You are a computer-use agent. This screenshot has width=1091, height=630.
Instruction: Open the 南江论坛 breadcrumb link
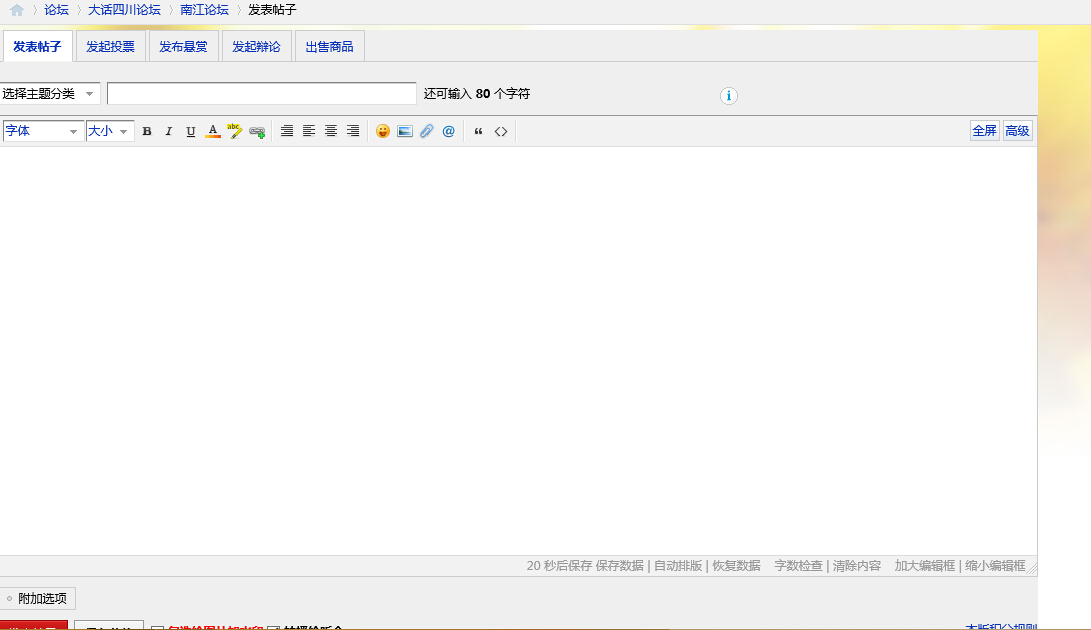(x=204, y=10)
